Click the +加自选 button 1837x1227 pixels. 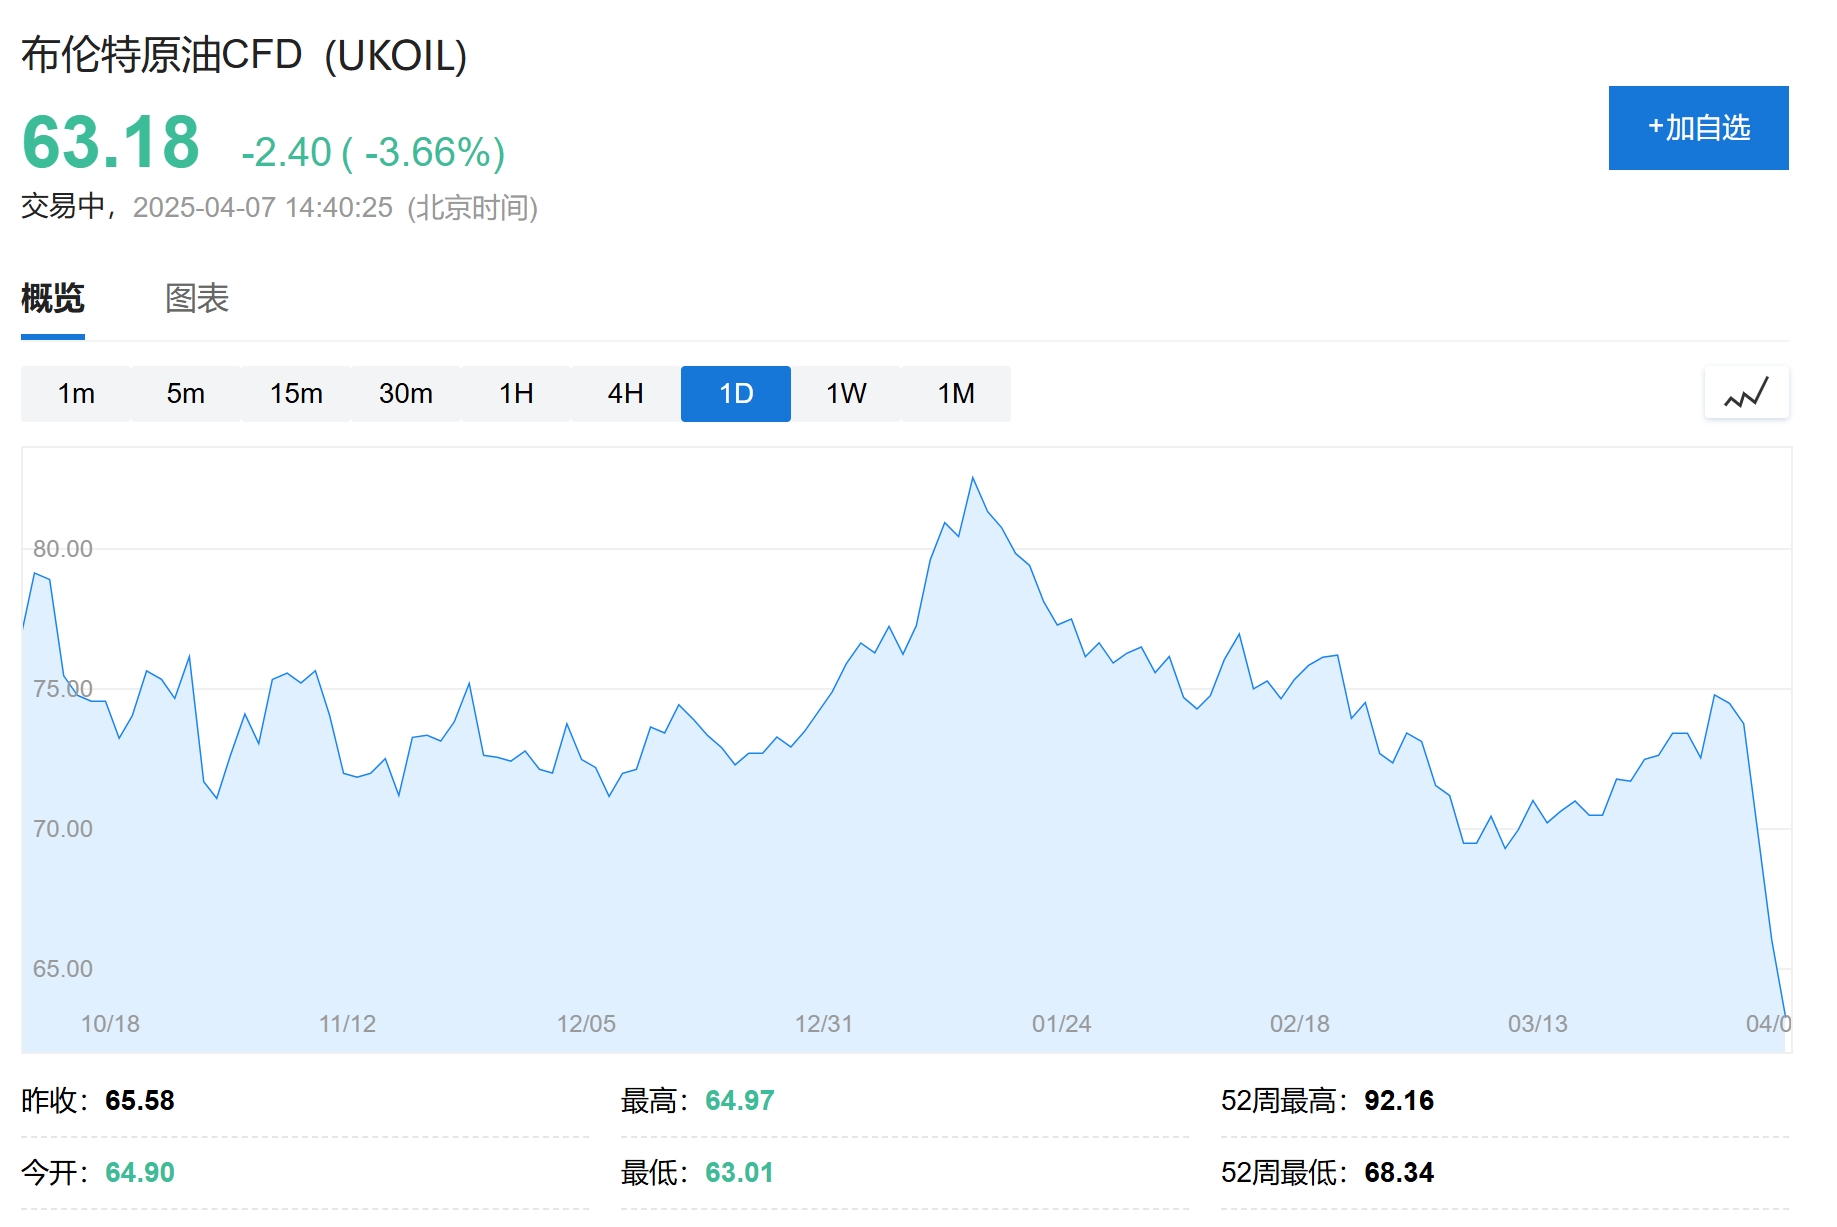pos(1698,128)
